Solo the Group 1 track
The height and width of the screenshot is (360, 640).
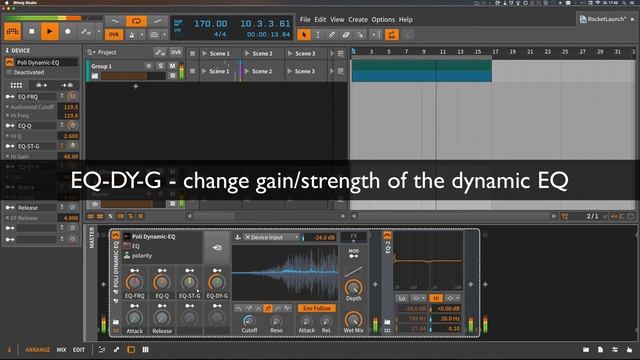click(160, 66)
